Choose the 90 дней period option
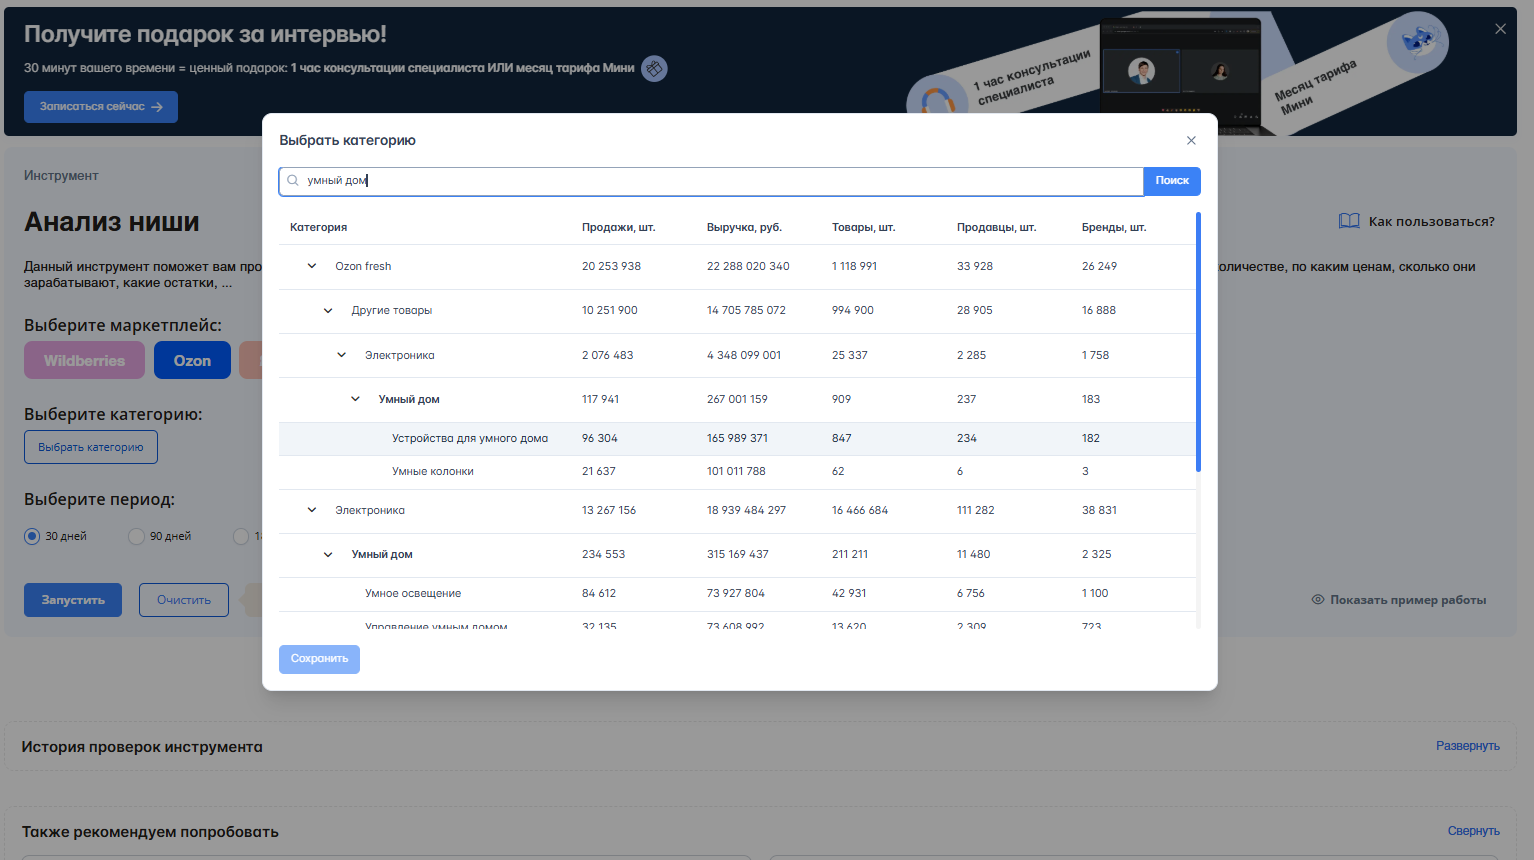Viewport: 1534px width, 860px height. click(137, 536)
